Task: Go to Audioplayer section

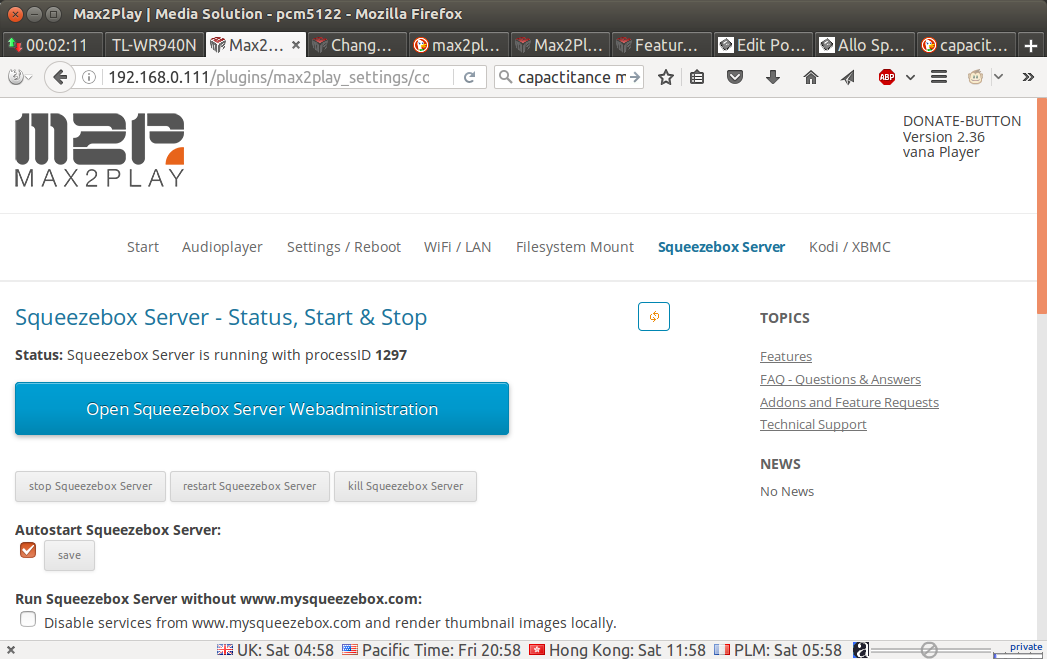Action: pyautogui.click(x=222, y=247)
